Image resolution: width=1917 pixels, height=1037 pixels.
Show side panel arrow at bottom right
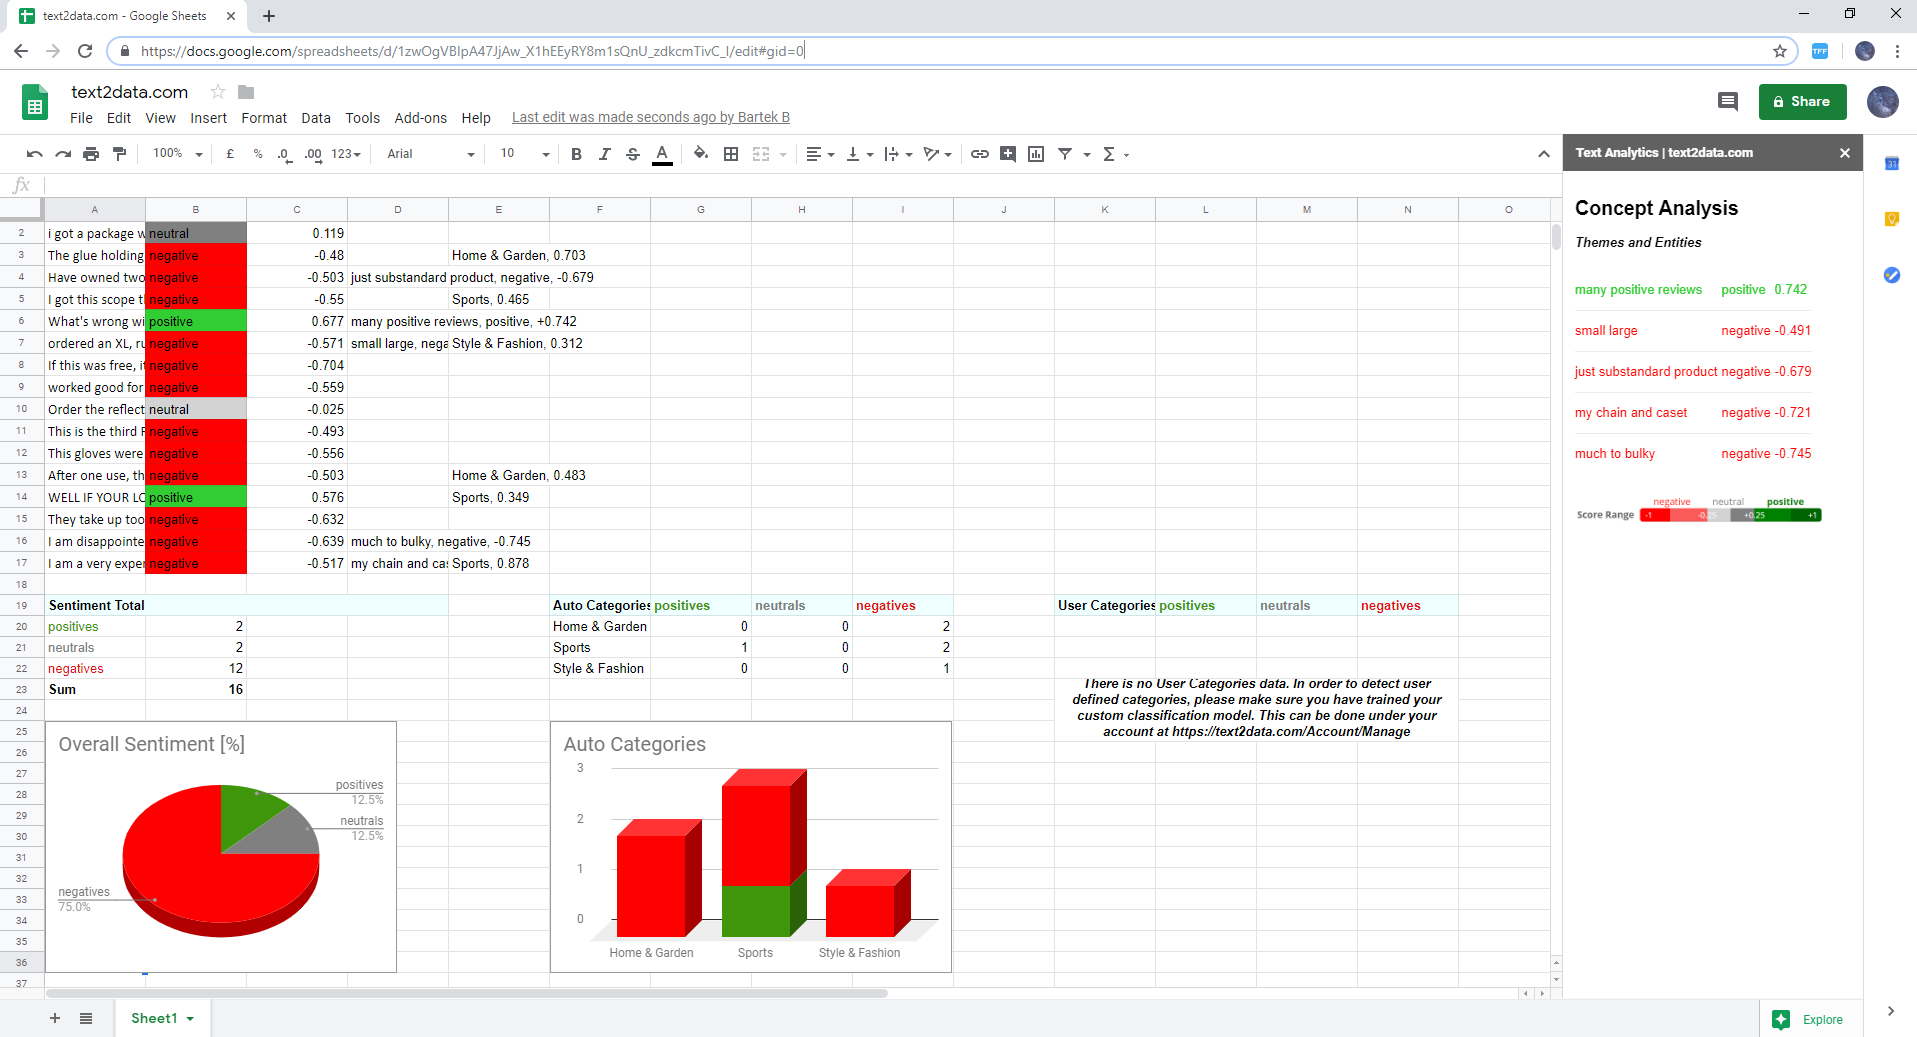1890,1011
